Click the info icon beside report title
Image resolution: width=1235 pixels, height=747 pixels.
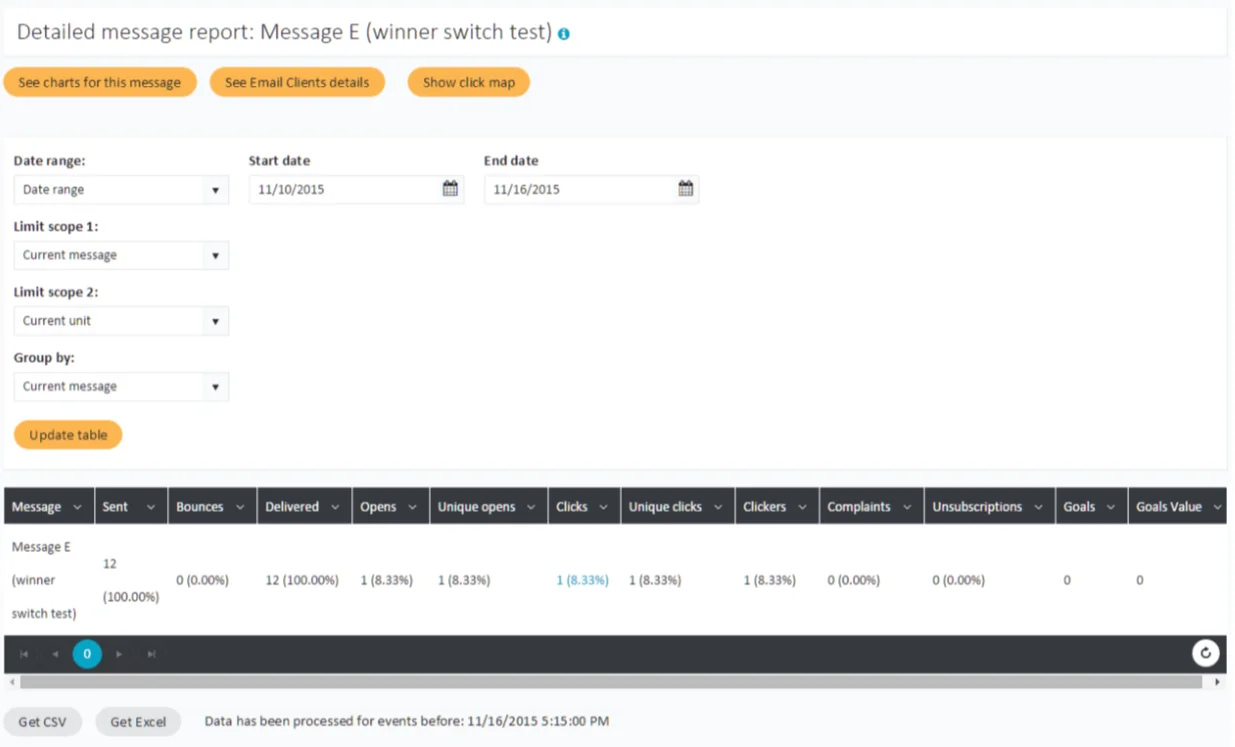point(564,34)
